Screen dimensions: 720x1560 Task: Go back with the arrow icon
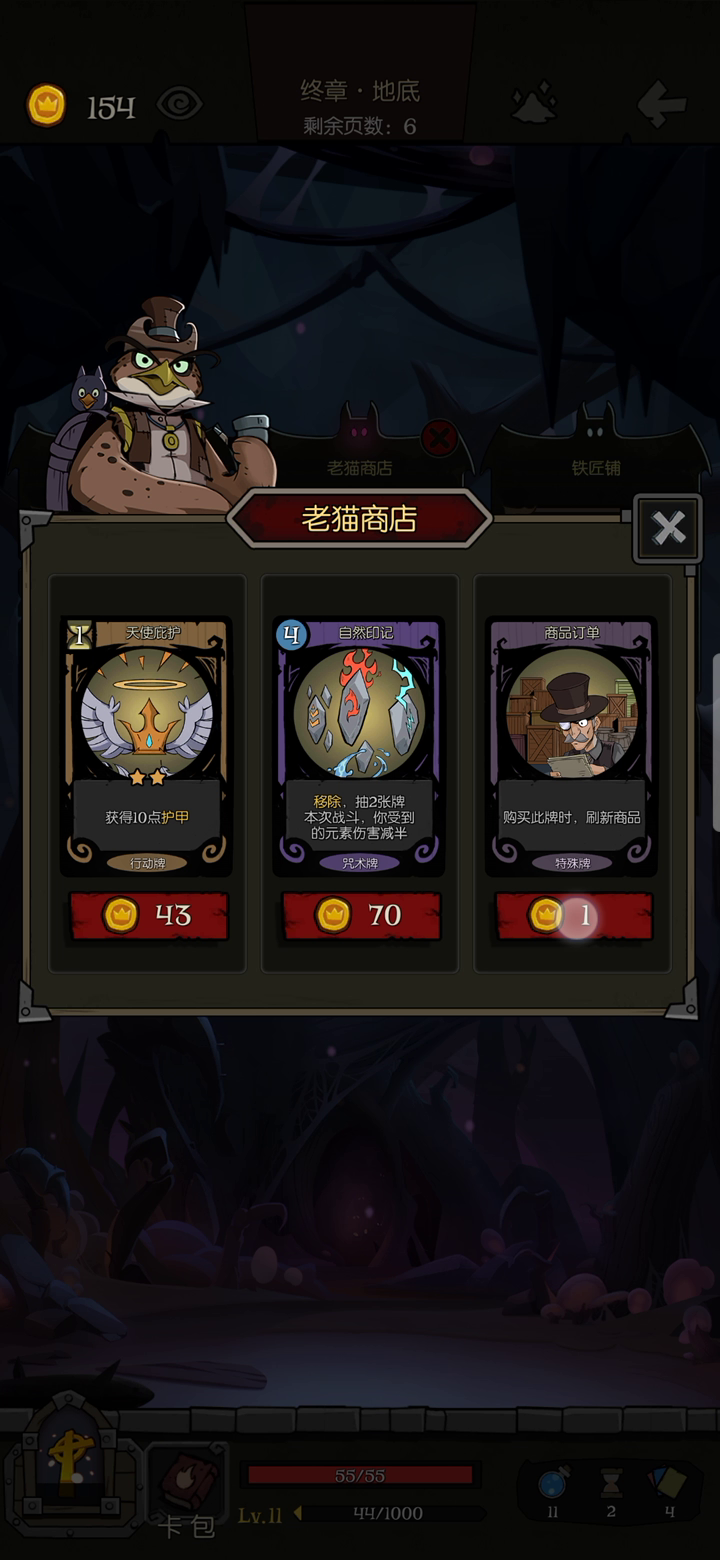(662, 104)
